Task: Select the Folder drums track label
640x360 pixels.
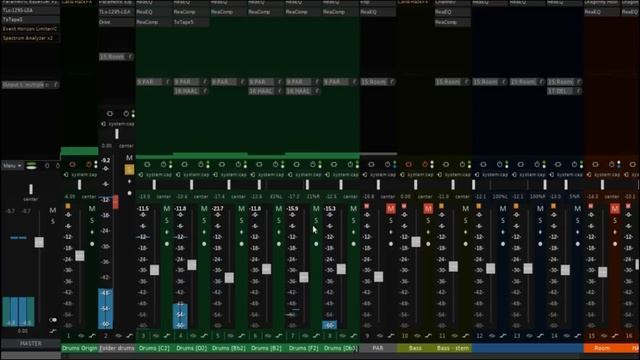Action: click(117, 348)
